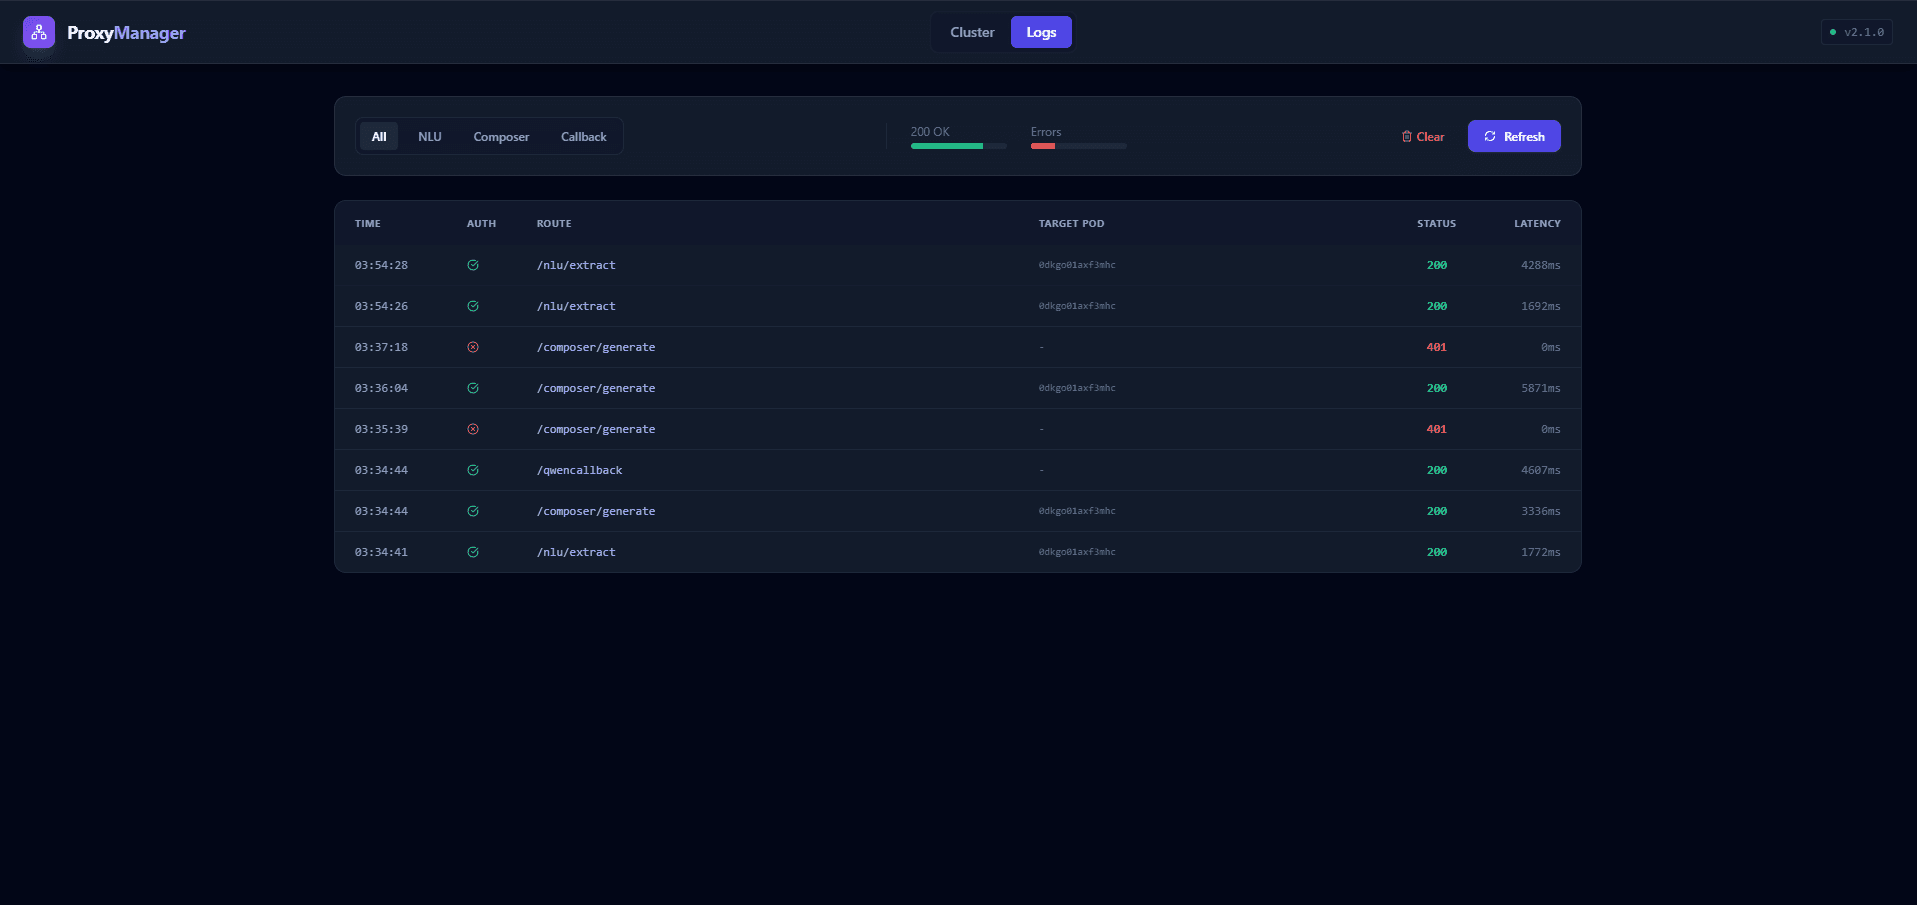This screenshot has width=1917, height=905.
Task: Click the auth check icon for 03:34:41
Action: (473, 552)
